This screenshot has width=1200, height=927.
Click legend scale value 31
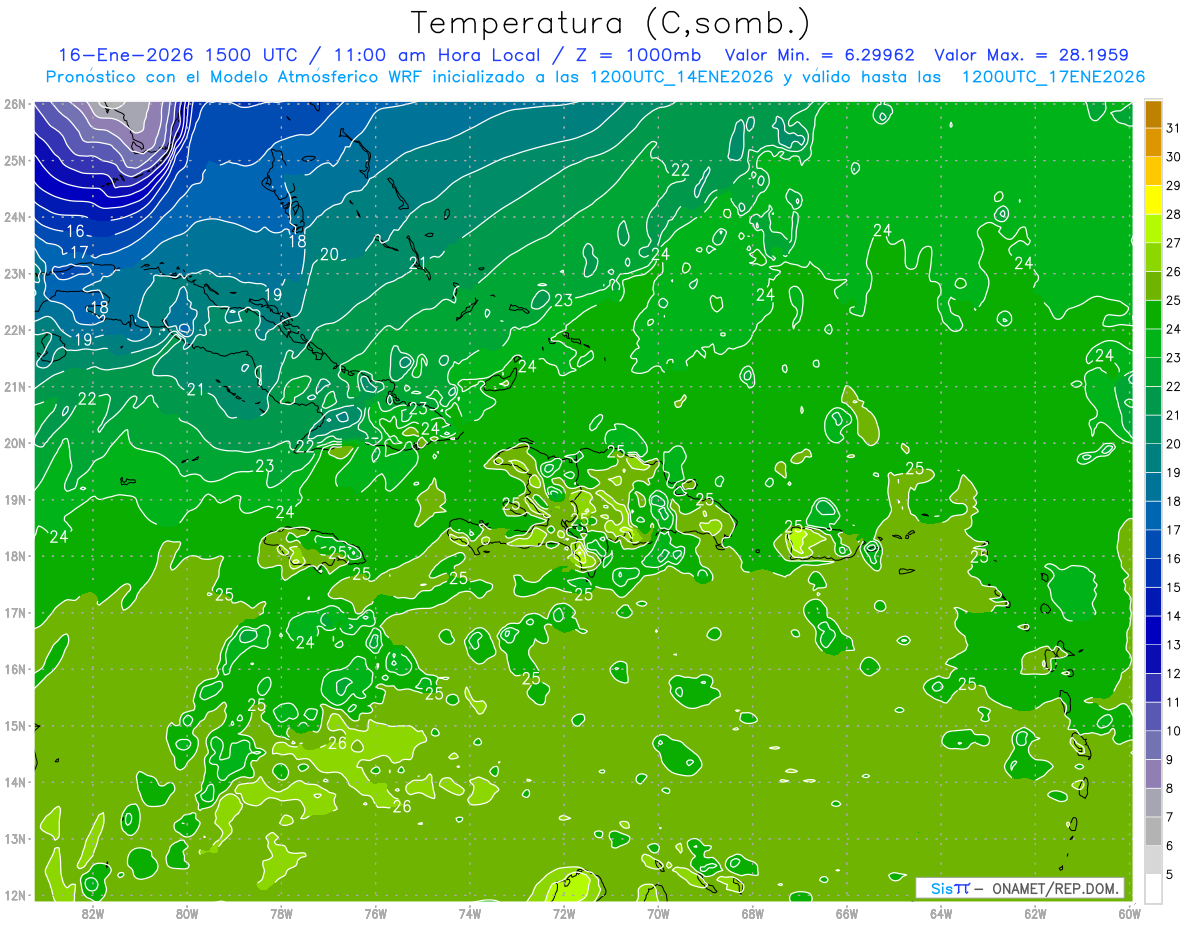(x=1174, y=128)
